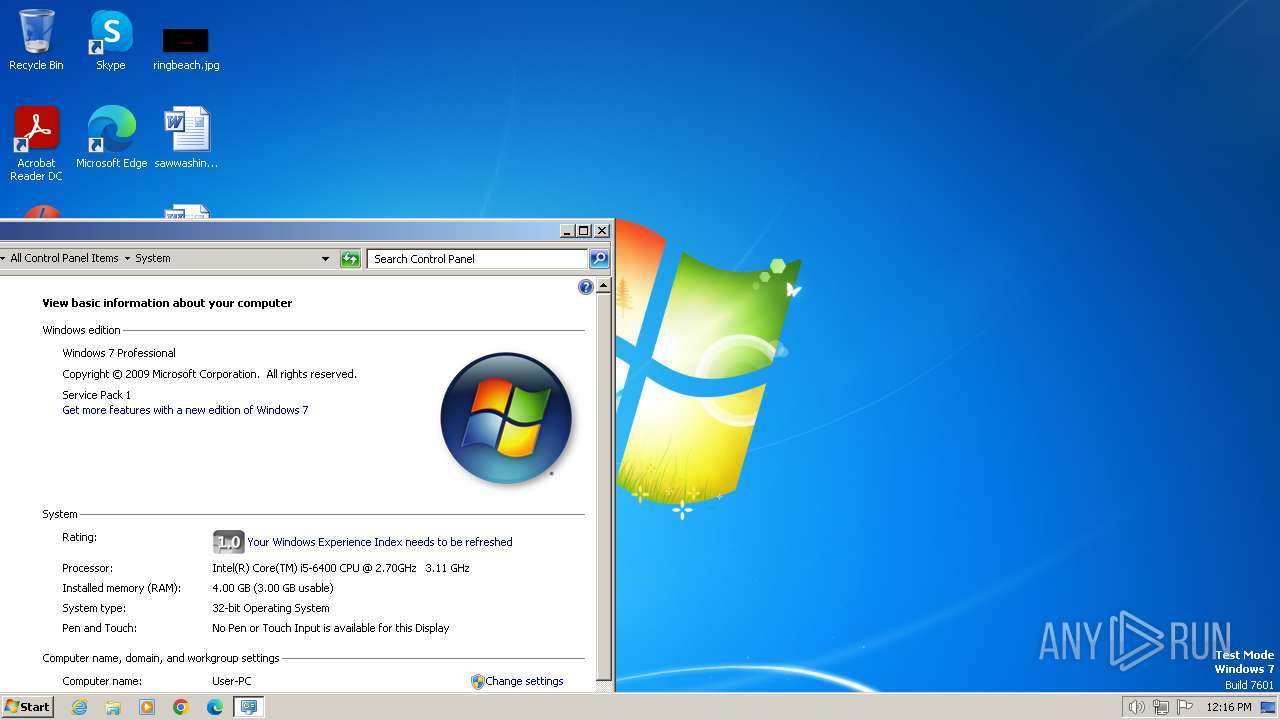1280x720 pixels.
Task: Click the Windows 7 Professional text
Action: 119,353
